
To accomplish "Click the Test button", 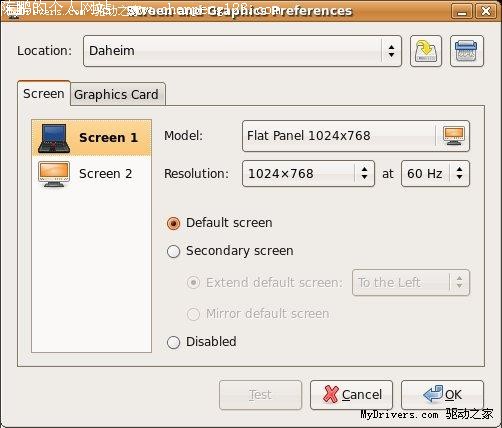I will click(260, 395).
